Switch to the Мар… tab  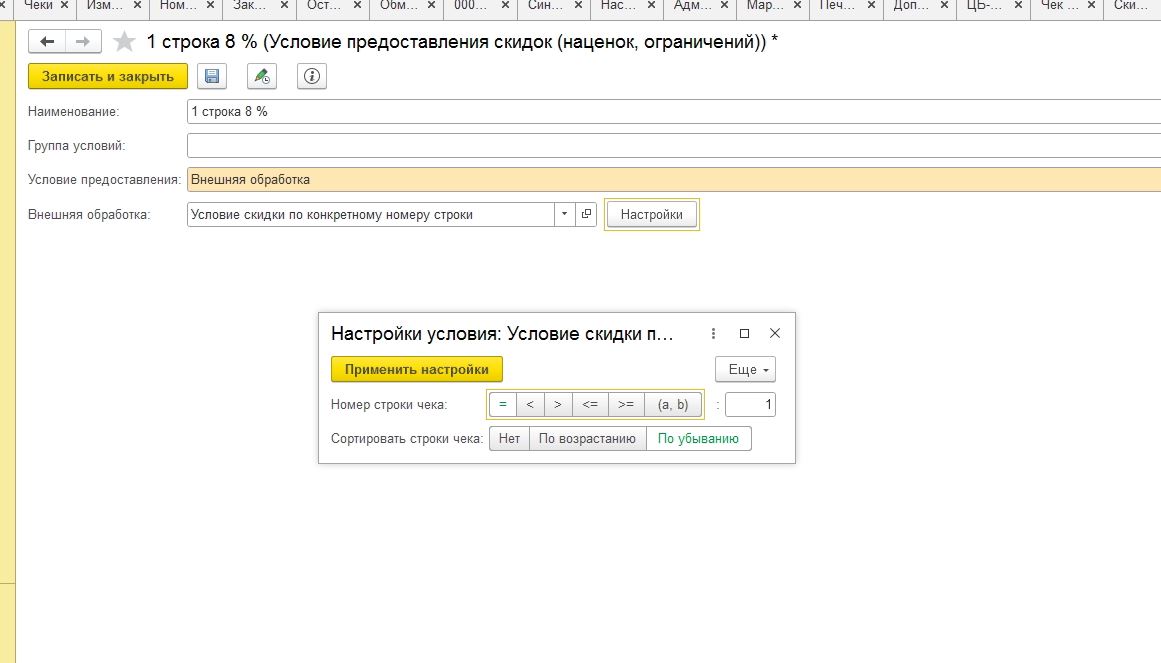pos(764,5)
